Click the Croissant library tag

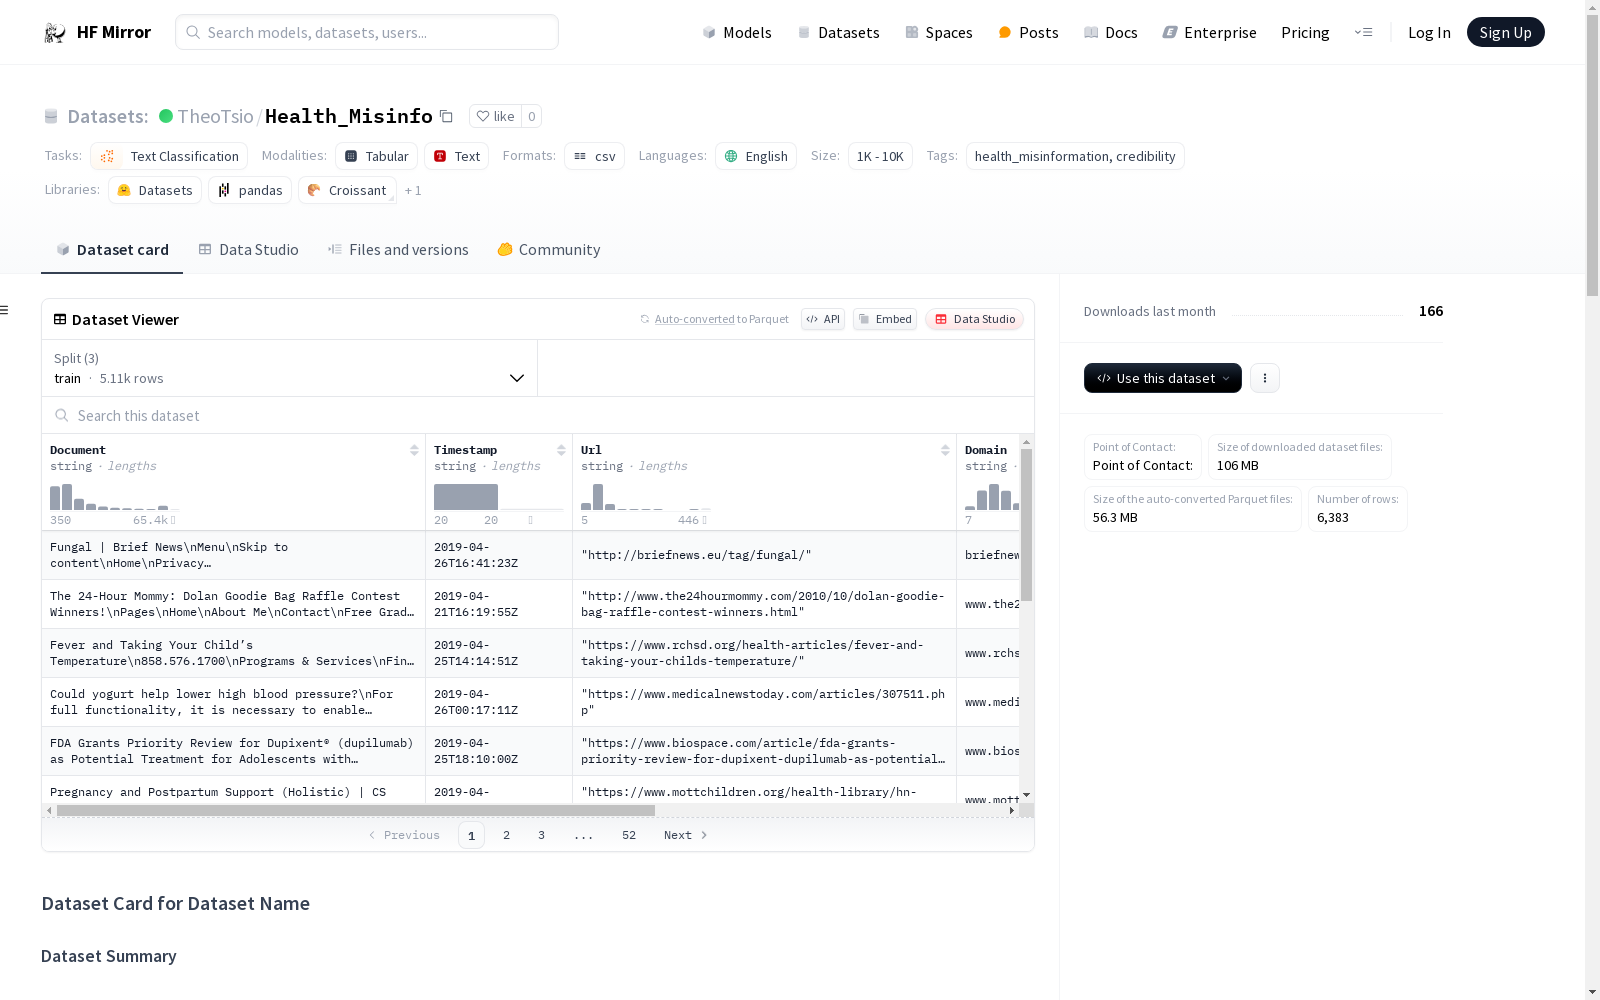(347, 190)
